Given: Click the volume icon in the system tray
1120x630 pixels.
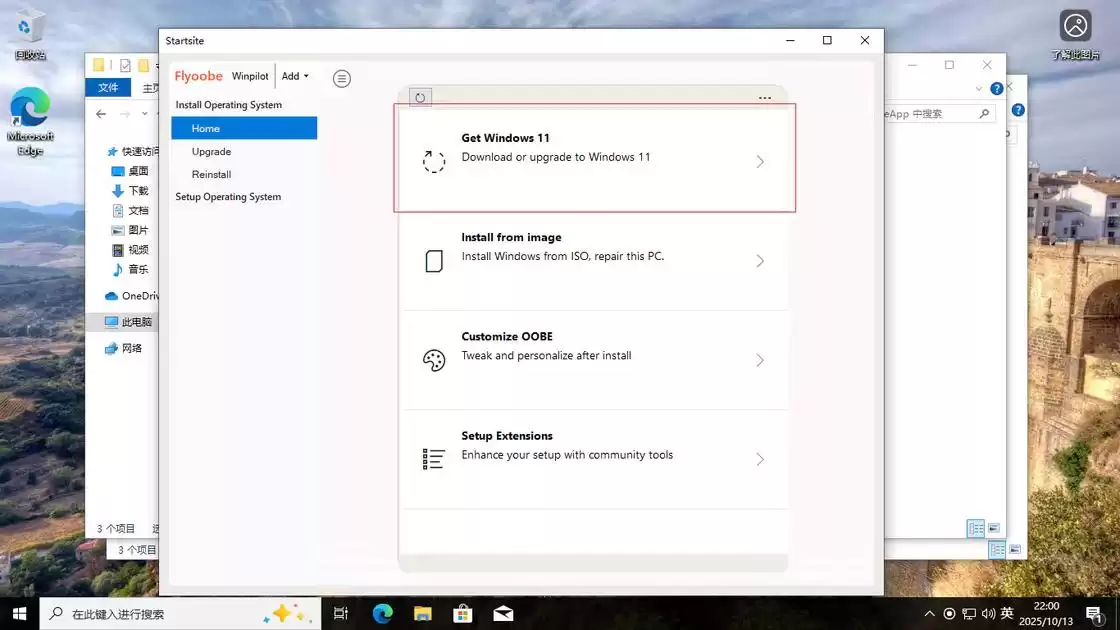Looking at the screenshot, I should click(989, 613).
